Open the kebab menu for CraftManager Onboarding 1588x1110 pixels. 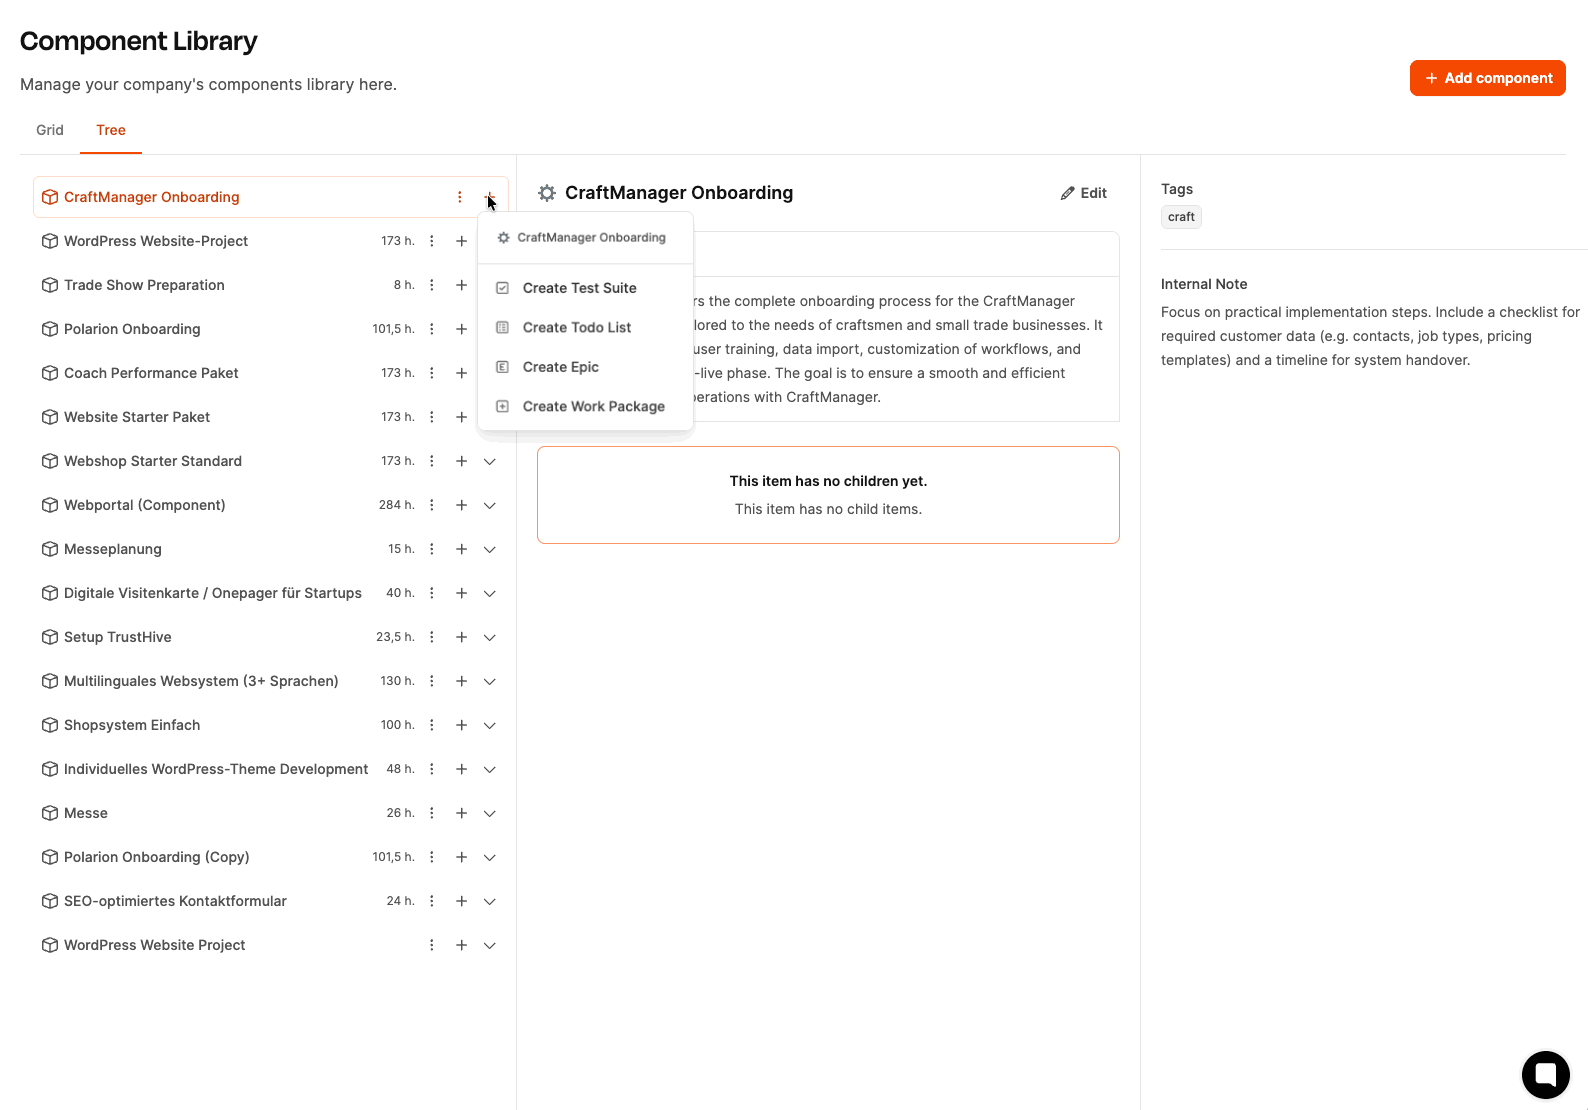(x=460, y=197)
